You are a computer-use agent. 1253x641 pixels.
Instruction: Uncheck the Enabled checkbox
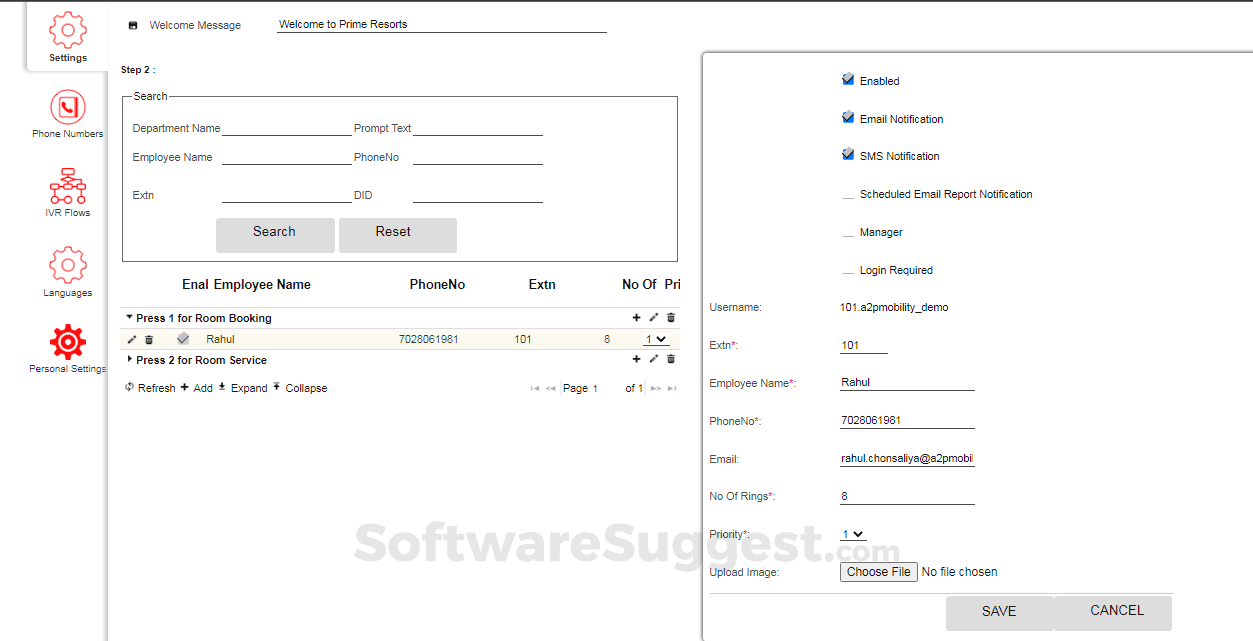(848, 79)
